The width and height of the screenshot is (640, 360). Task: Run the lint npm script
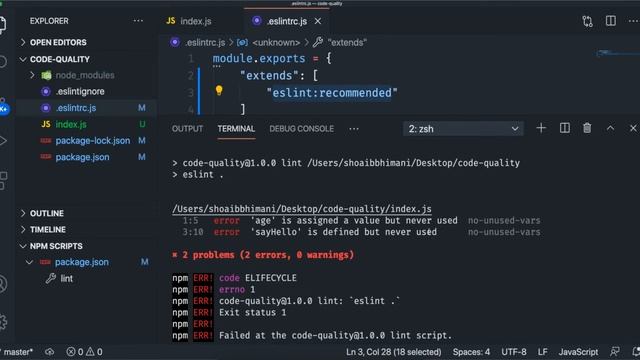67,279
